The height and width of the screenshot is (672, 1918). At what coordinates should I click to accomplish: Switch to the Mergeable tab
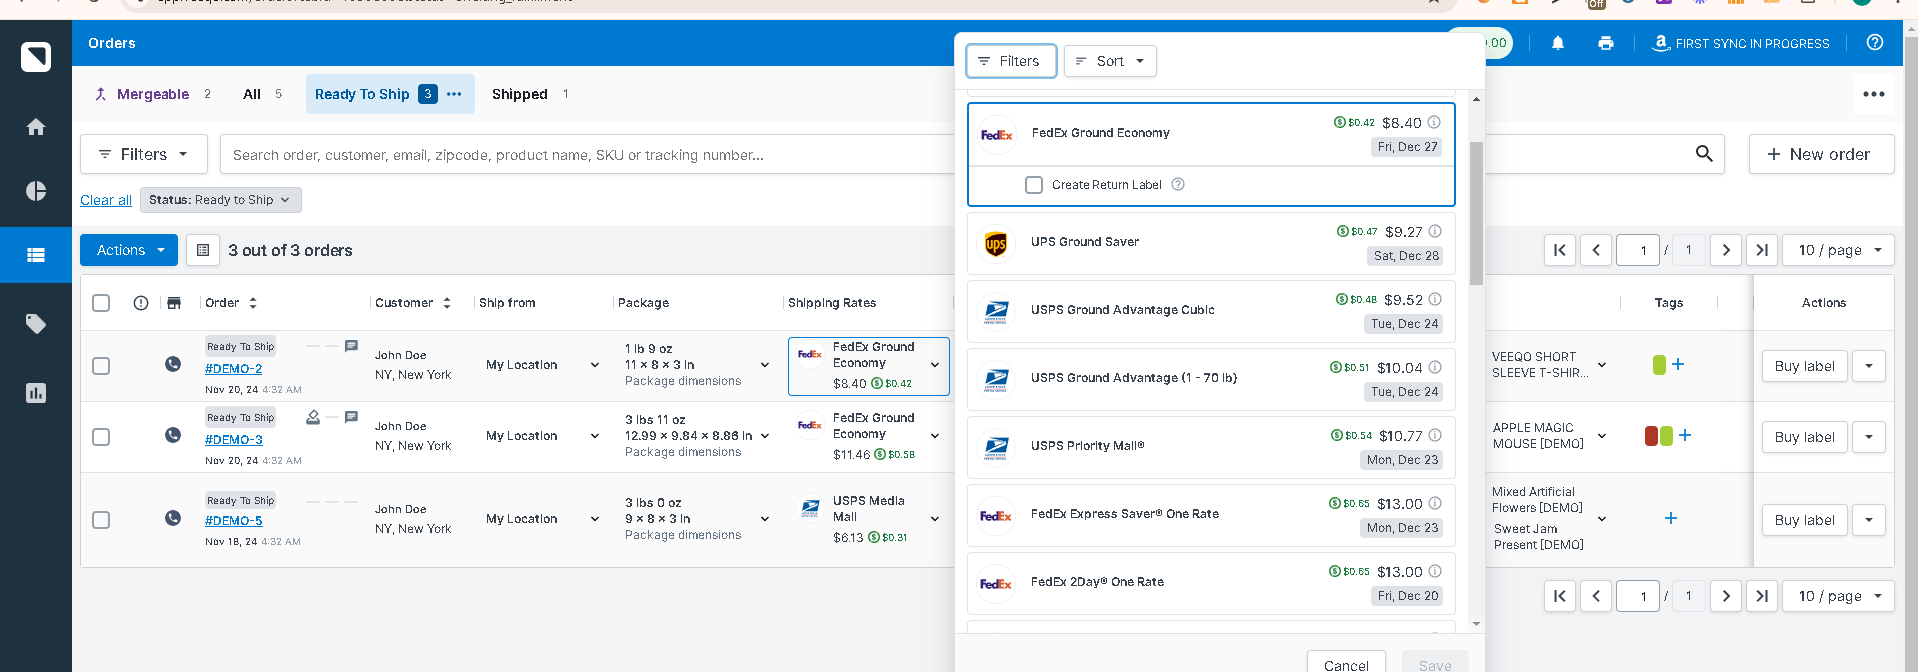click(x=152, y=94)
